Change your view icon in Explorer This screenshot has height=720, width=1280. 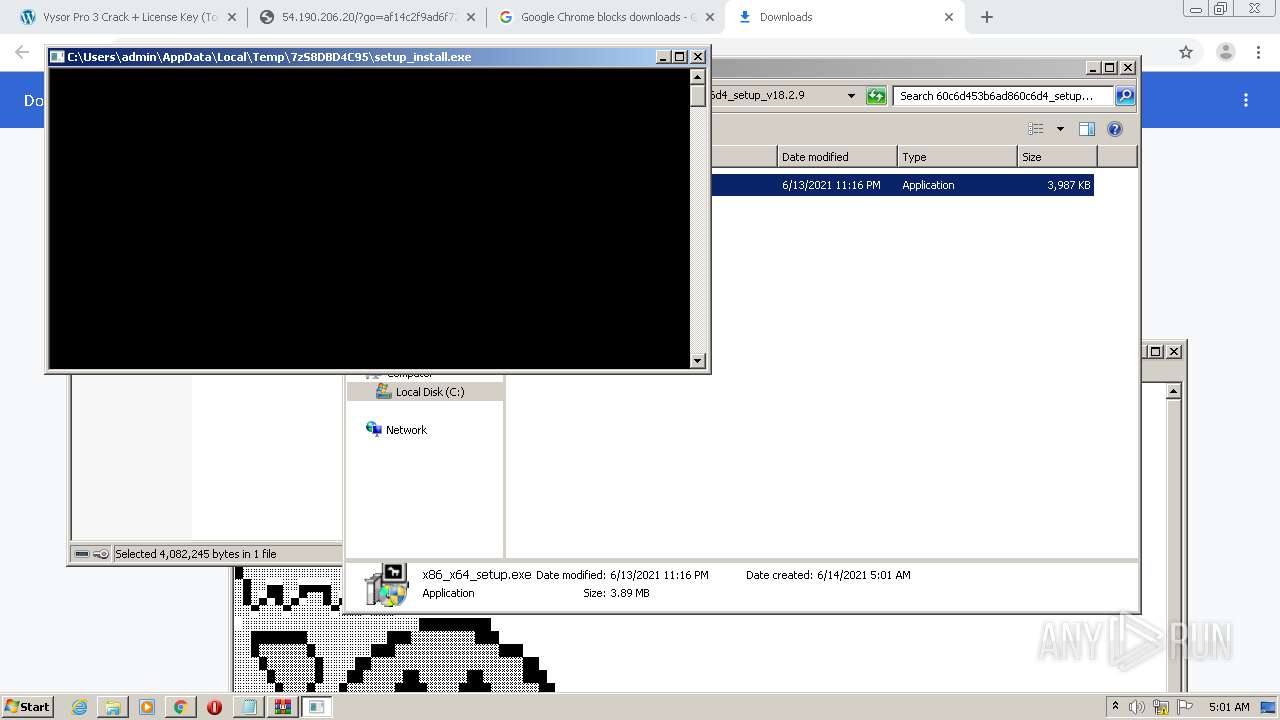coord(1036,129)
